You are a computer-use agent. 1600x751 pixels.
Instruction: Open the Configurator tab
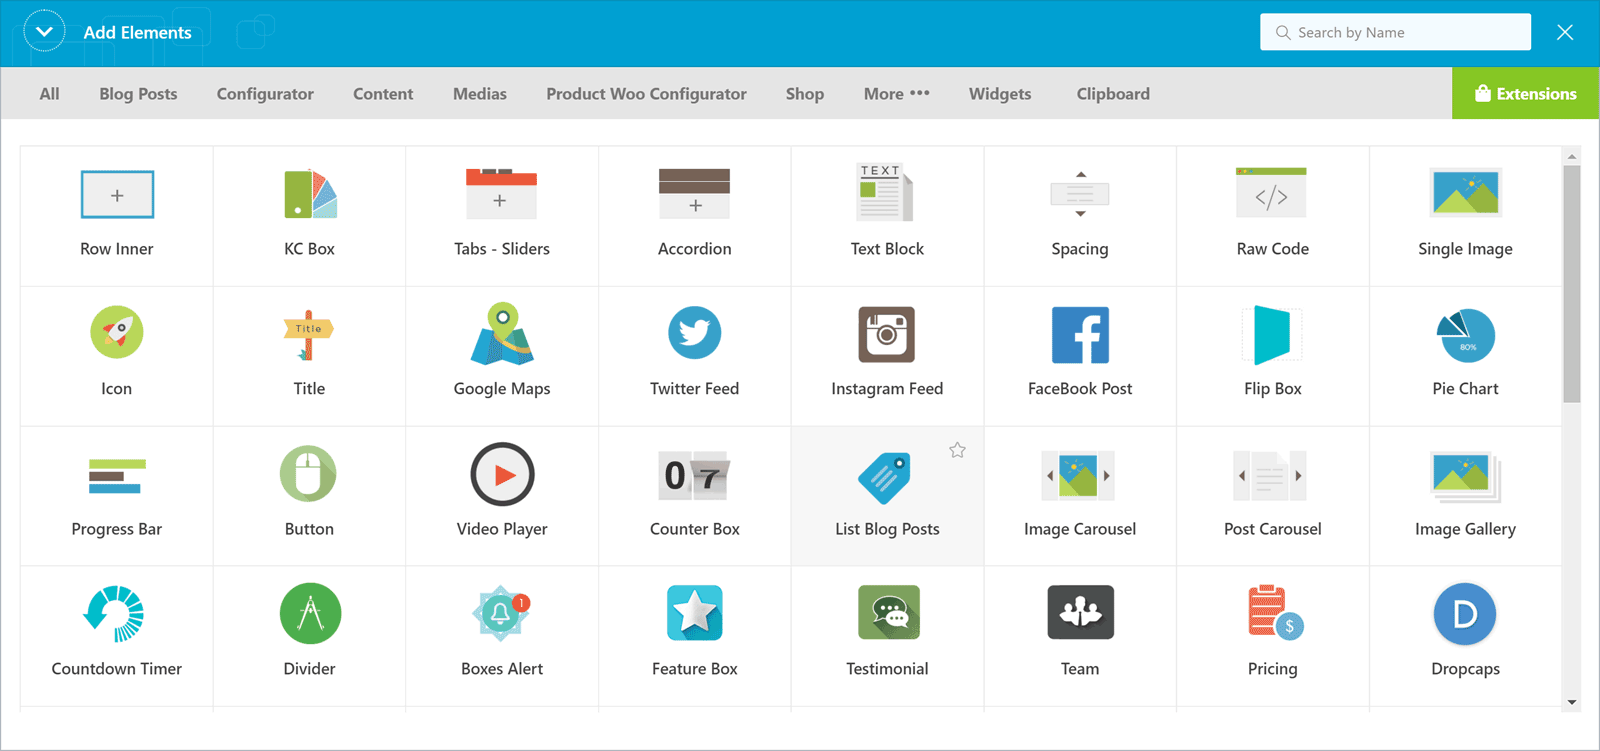(265, 94)
